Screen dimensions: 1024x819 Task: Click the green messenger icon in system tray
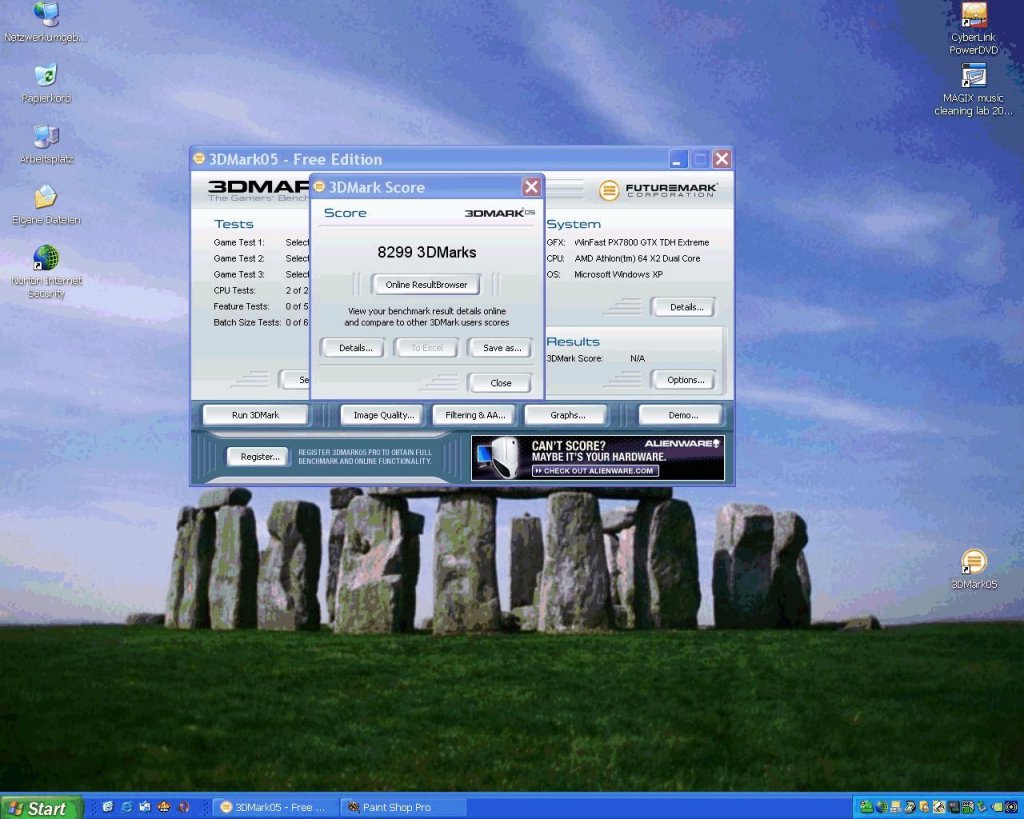pyautogui.click(x=867, y=807)
